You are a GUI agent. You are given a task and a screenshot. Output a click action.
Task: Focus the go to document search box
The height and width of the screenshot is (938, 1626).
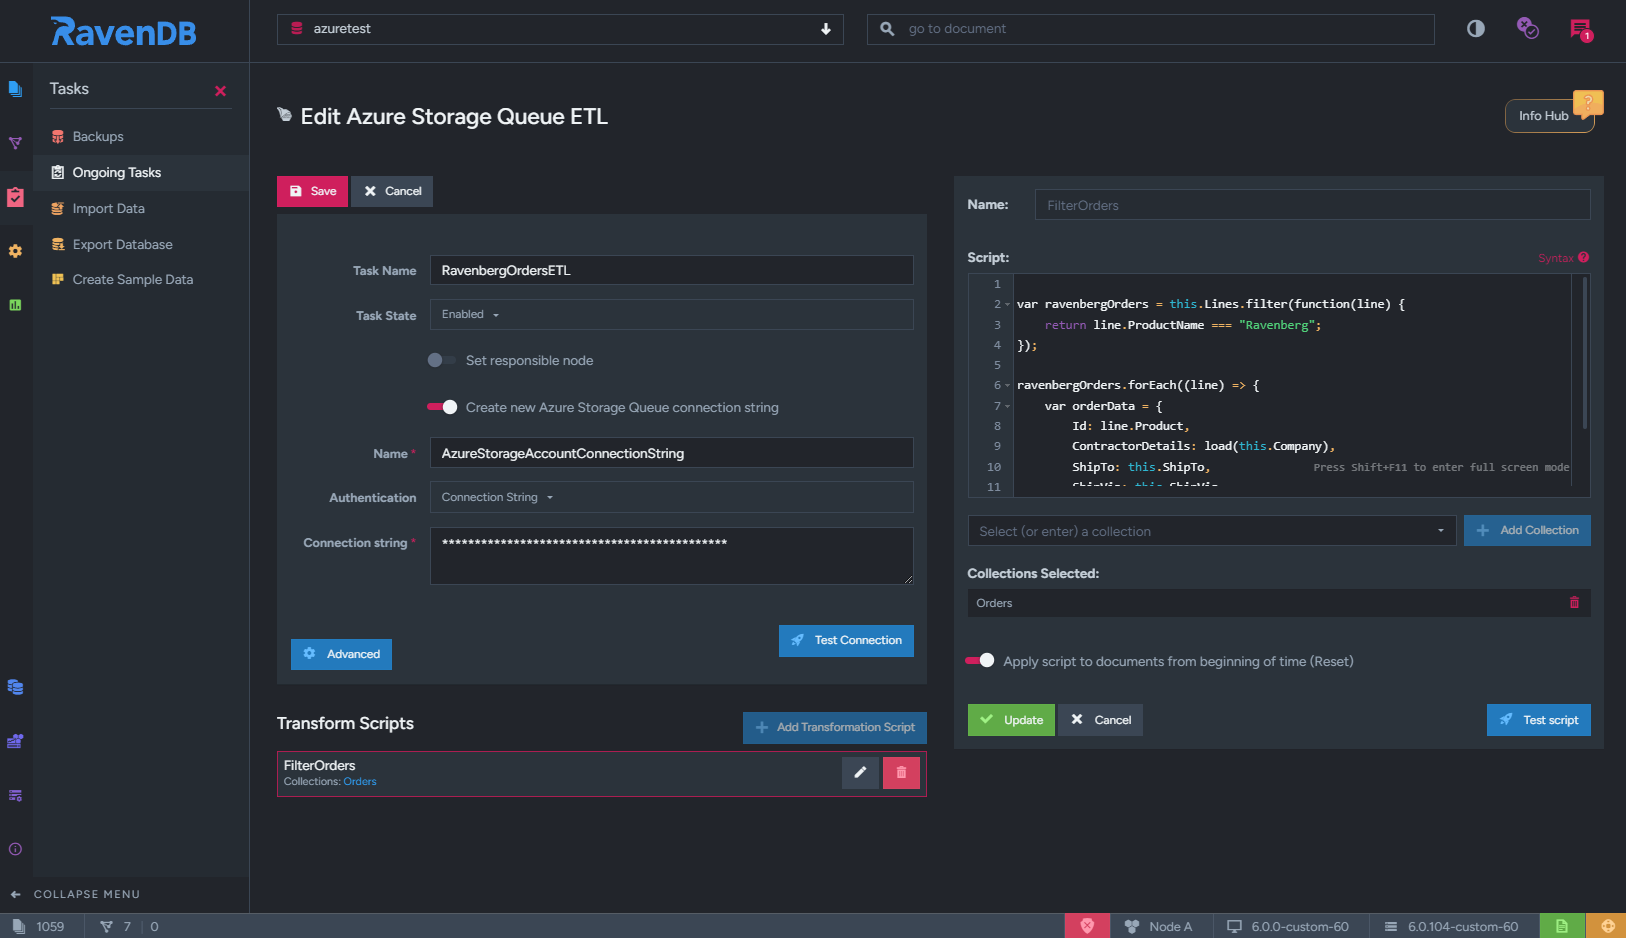tap(1150, 29)
